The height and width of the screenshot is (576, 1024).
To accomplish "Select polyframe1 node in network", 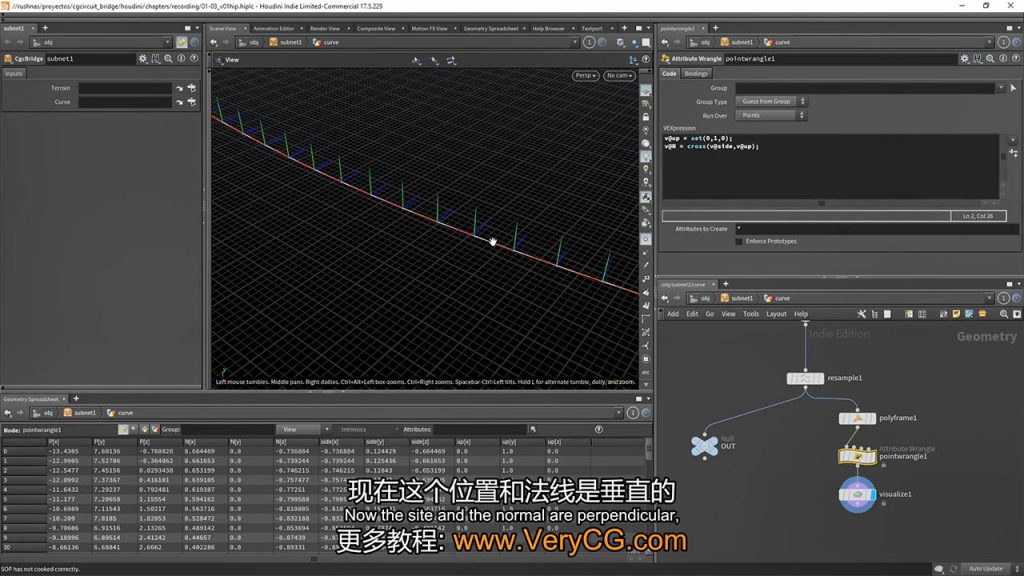I will point(857,418).
